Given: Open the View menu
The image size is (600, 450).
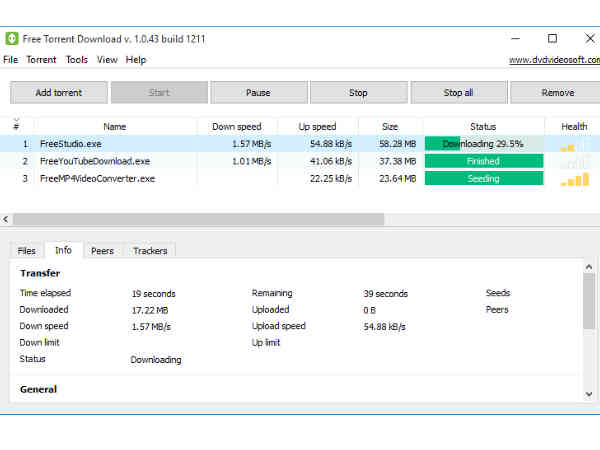Looking at the screenshot, I should click(x=107, y=60).
